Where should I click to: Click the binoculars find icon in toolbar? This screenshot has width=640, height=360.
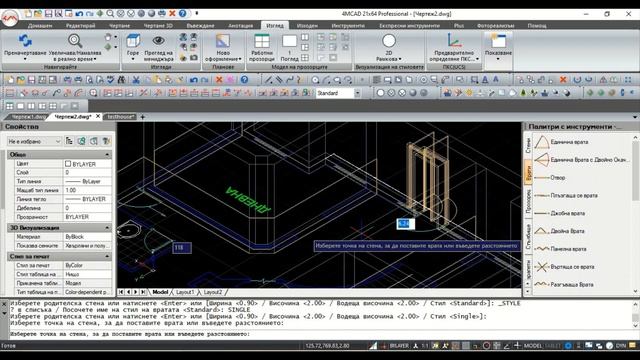pos(121,80)
